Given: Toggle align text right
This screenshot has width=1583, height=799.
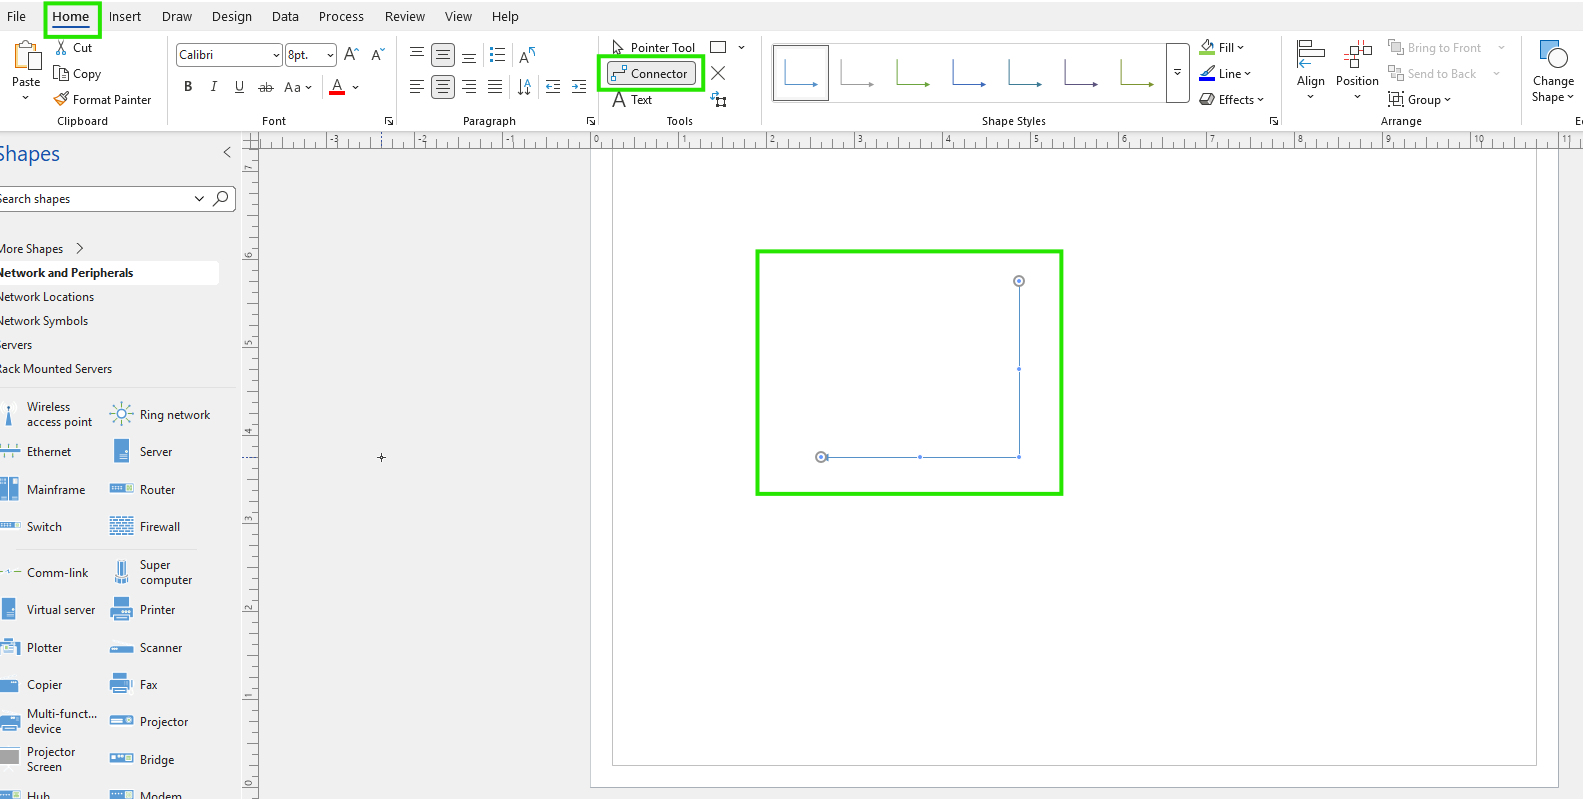Looking at the screenshot, I should pyautogui.click(x=469, y=87).
